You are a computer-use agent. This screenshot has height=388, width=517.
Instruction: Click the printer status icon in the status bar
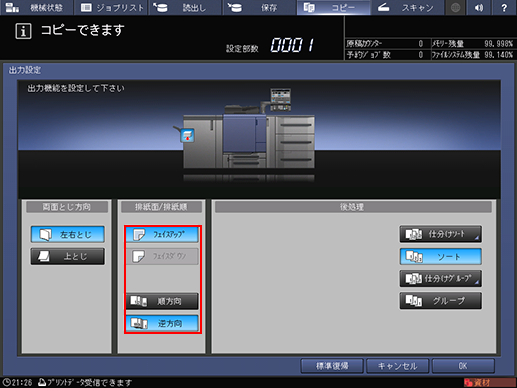[x=42, y=382]
